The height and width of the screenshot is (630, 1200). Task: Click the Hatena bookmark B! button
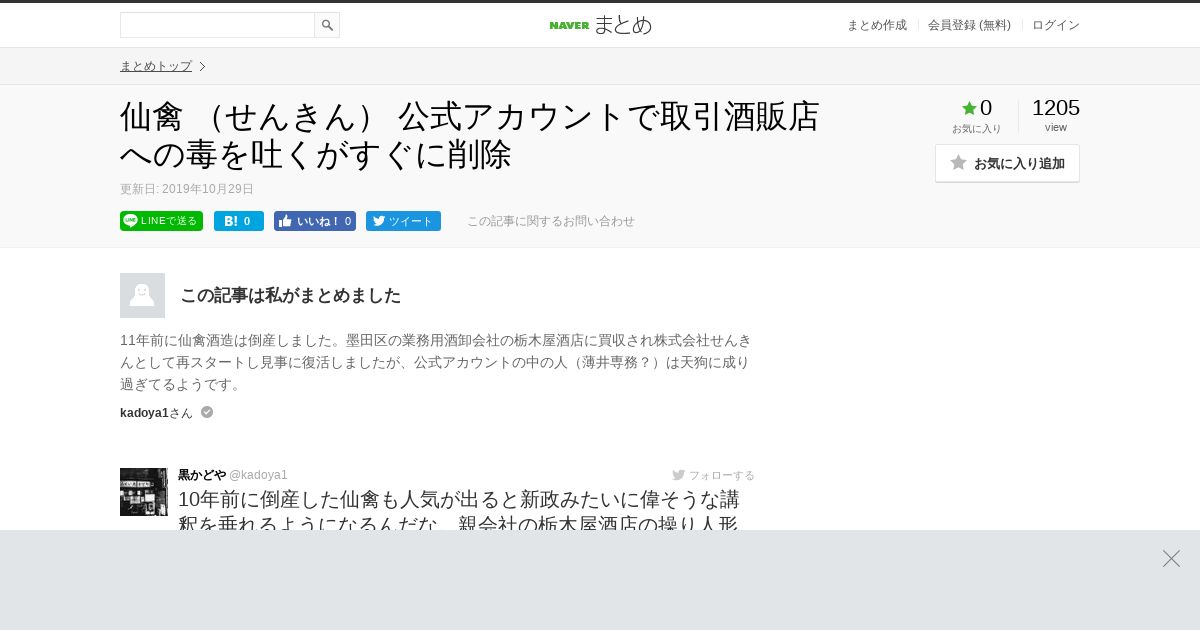(x=239, y=221)
